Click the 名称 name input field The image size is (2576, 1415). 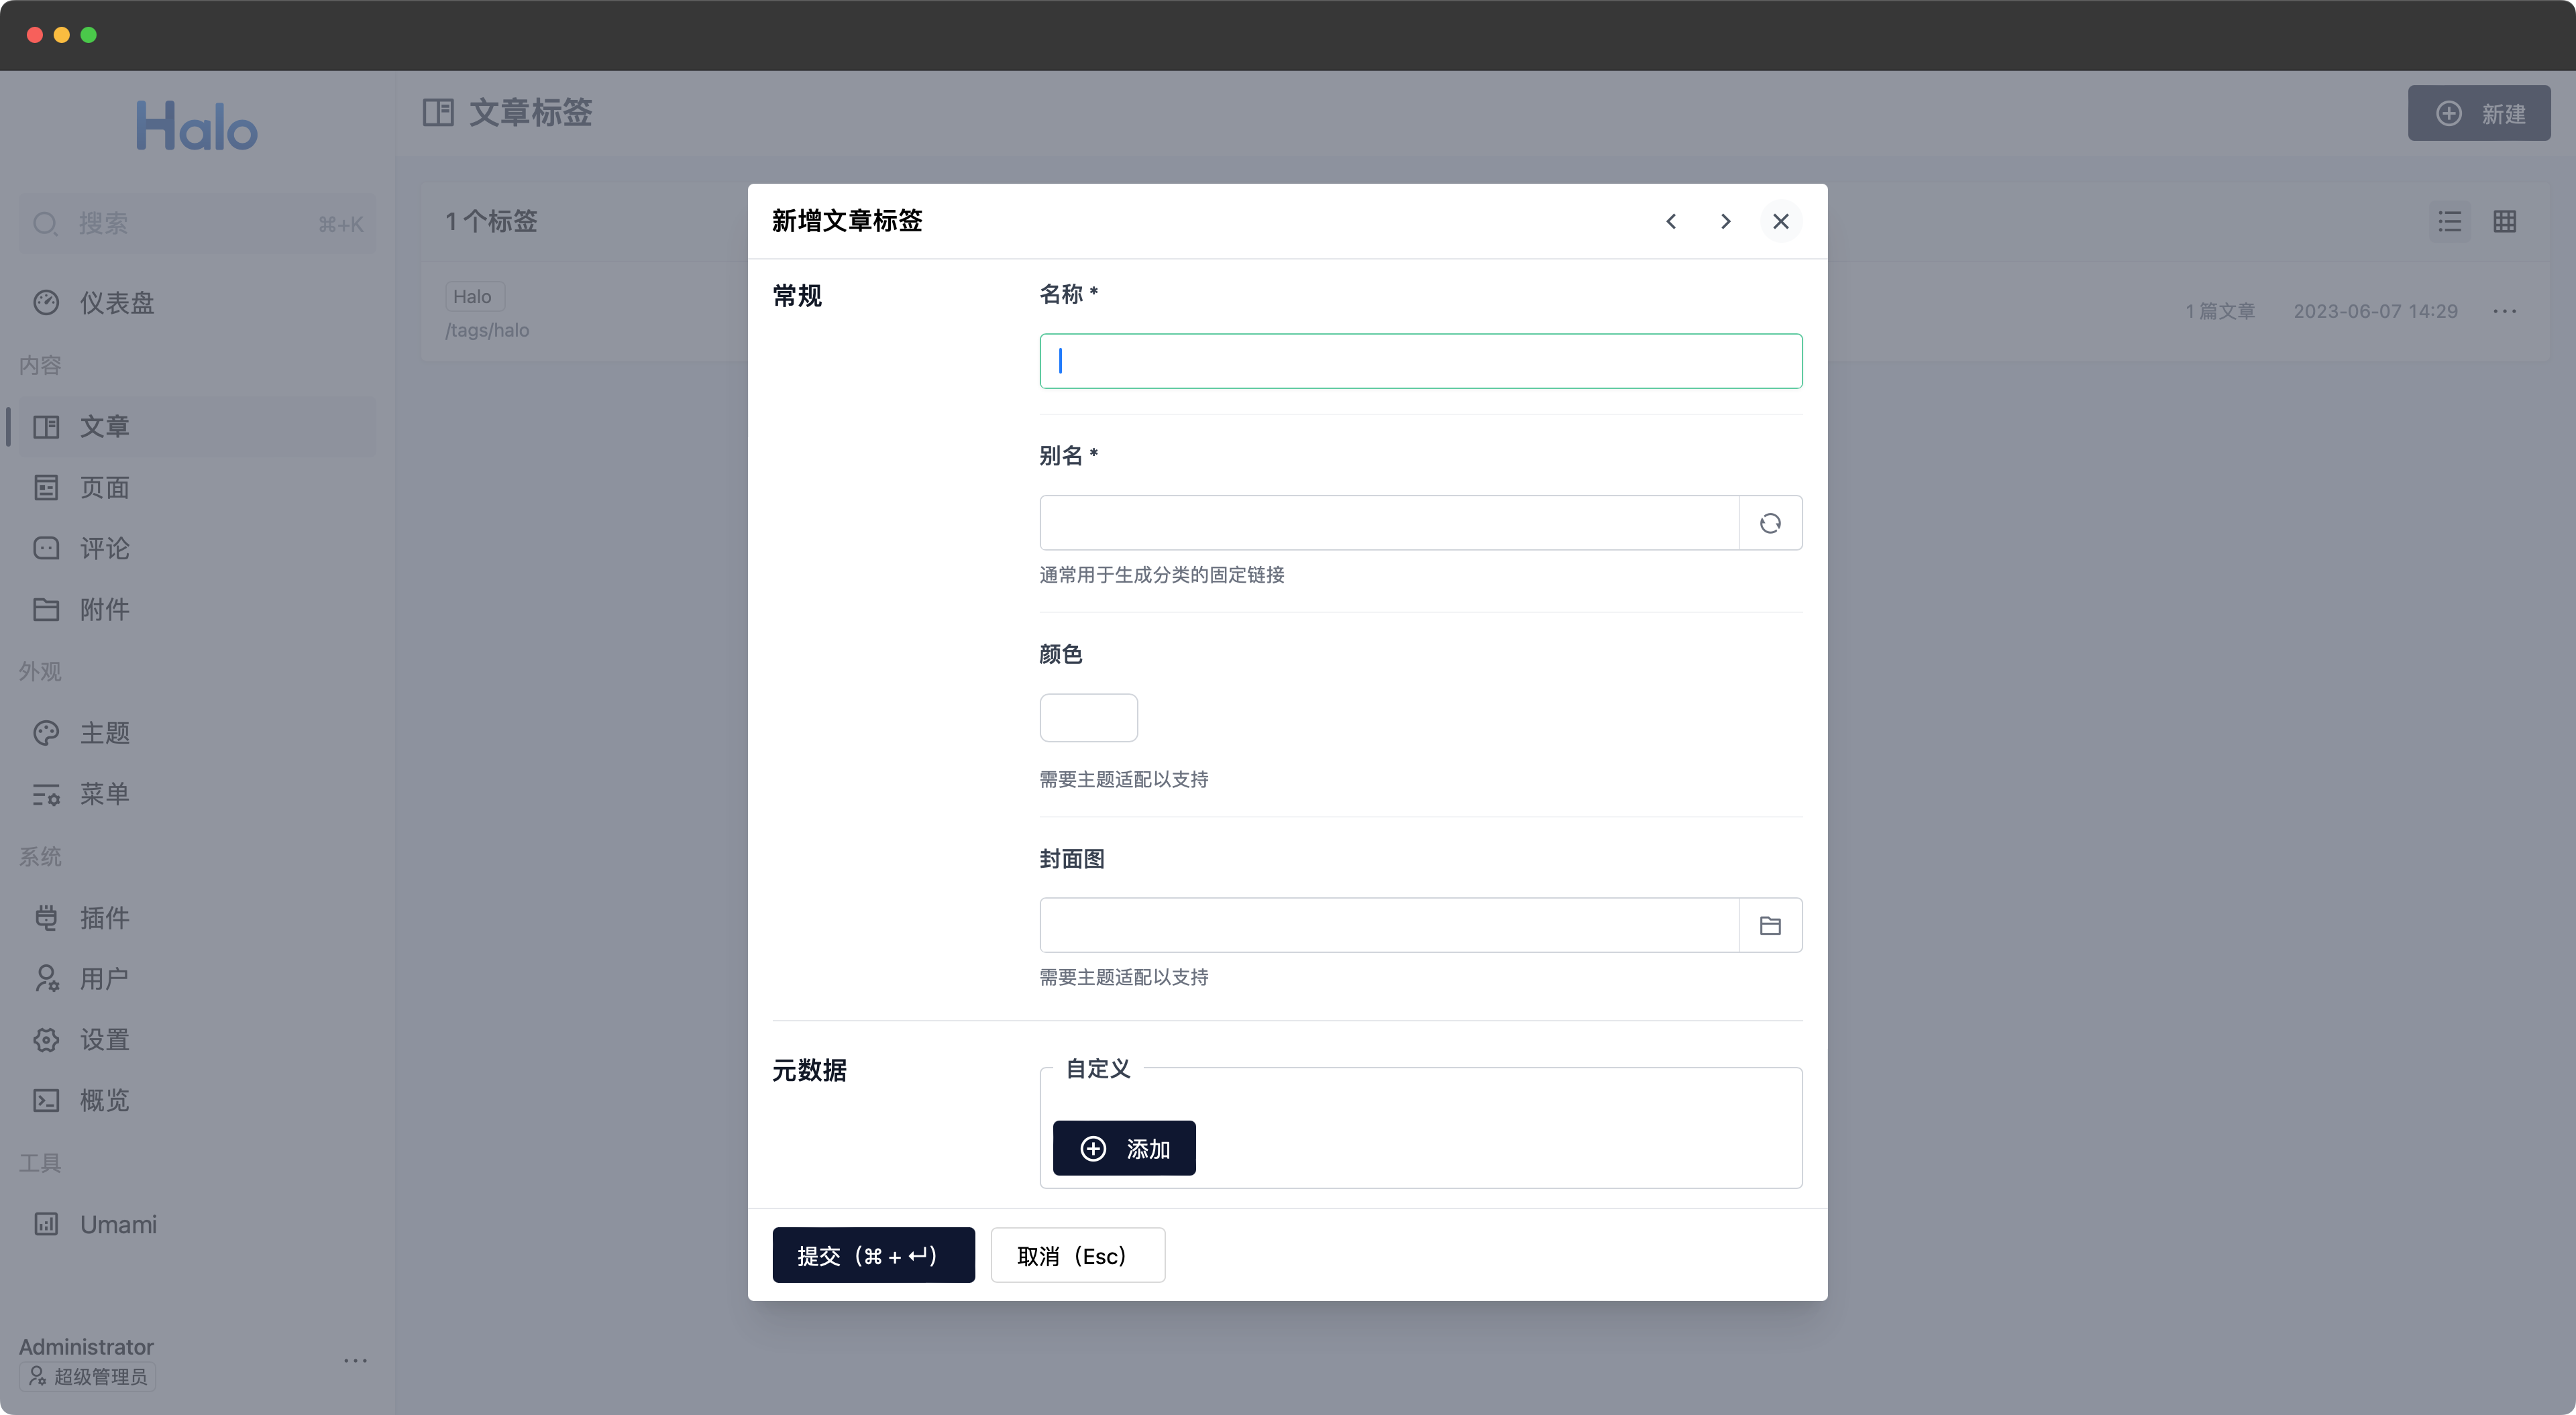click(x=1420, y=361)
